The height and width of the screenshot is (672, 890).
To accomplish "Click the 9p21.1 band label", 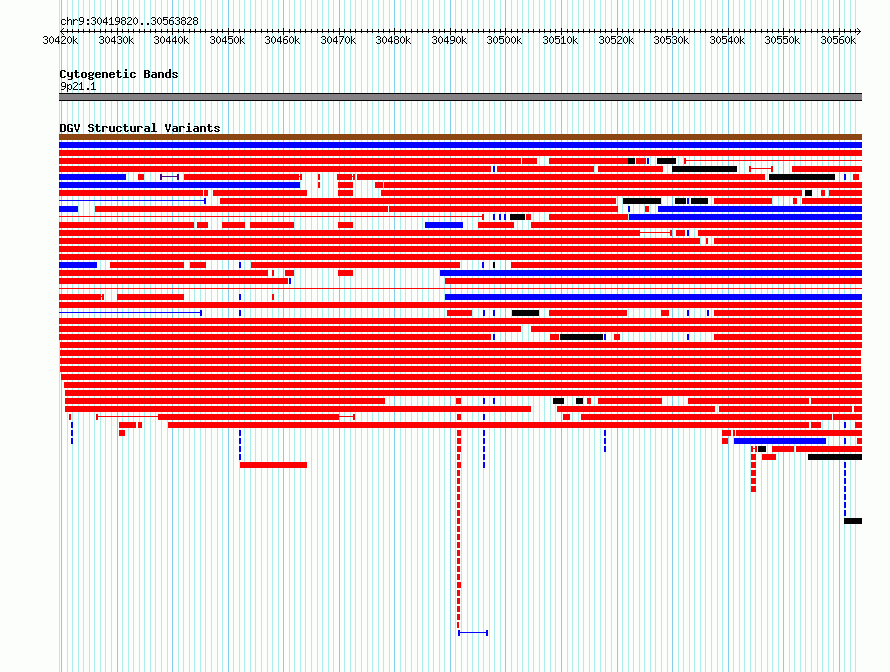I will pyautogui.click(x=78, y=86).
